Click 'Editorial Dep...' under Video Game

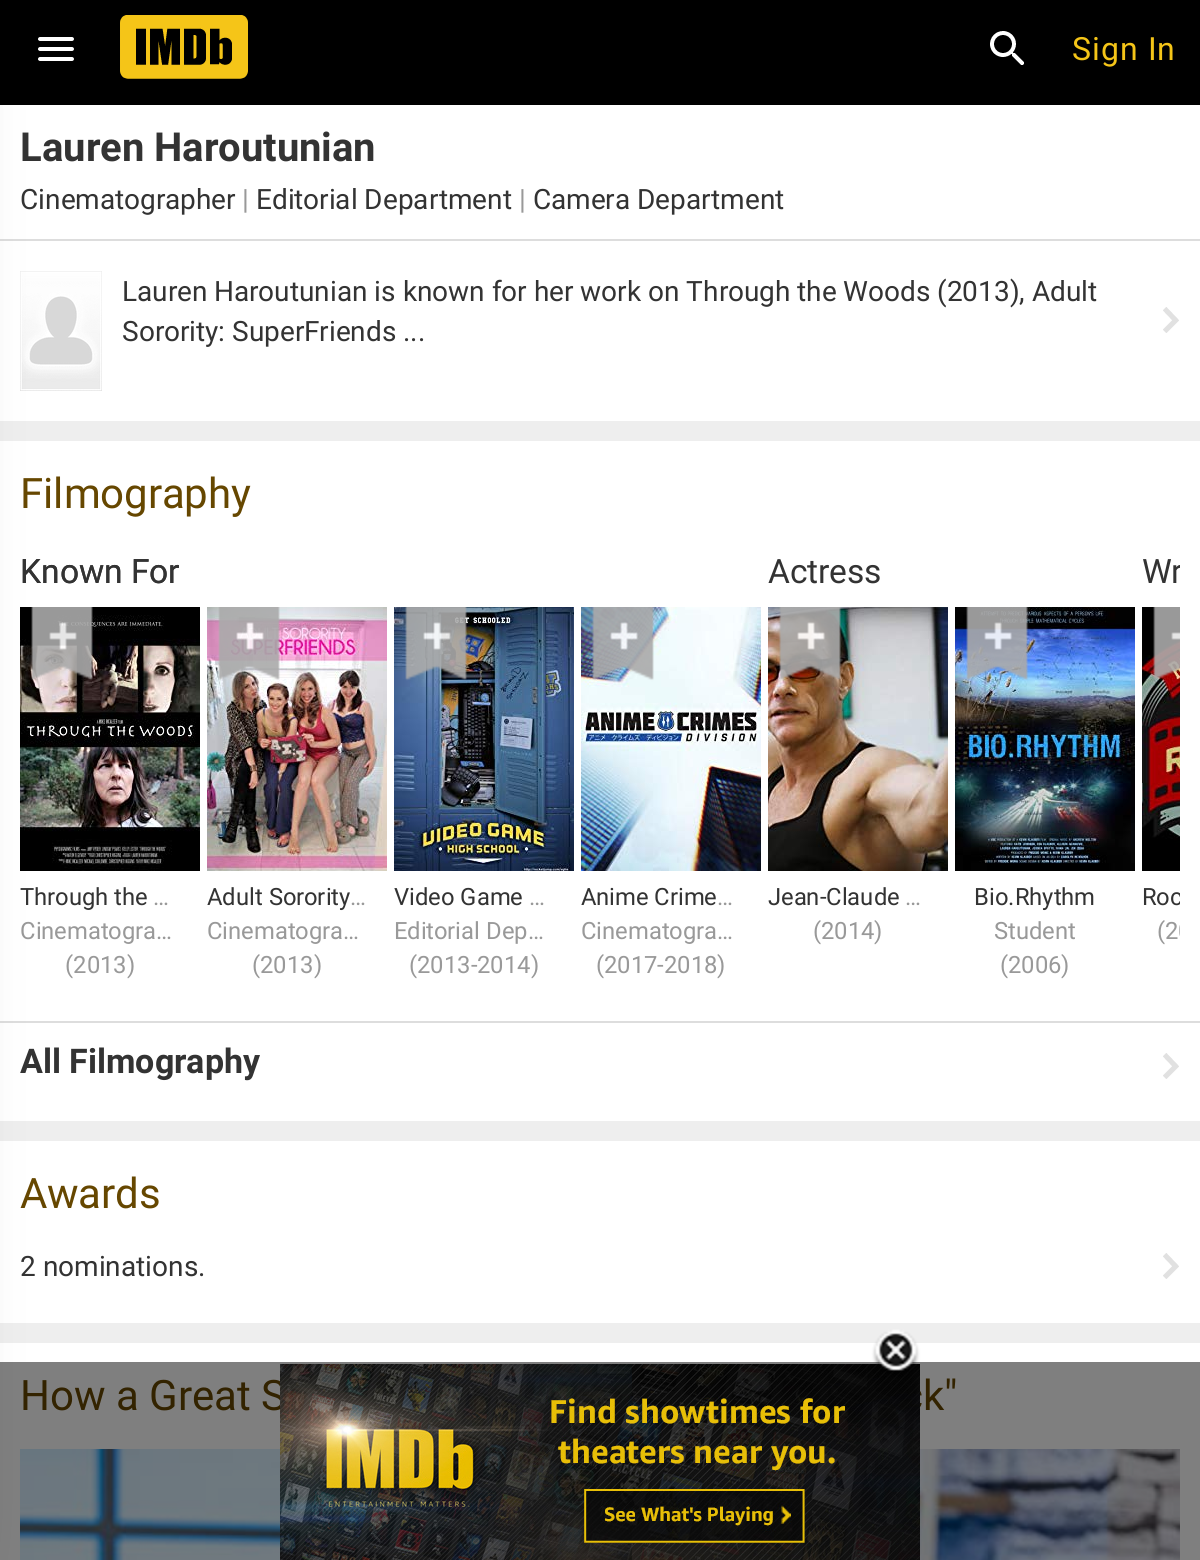469,931
